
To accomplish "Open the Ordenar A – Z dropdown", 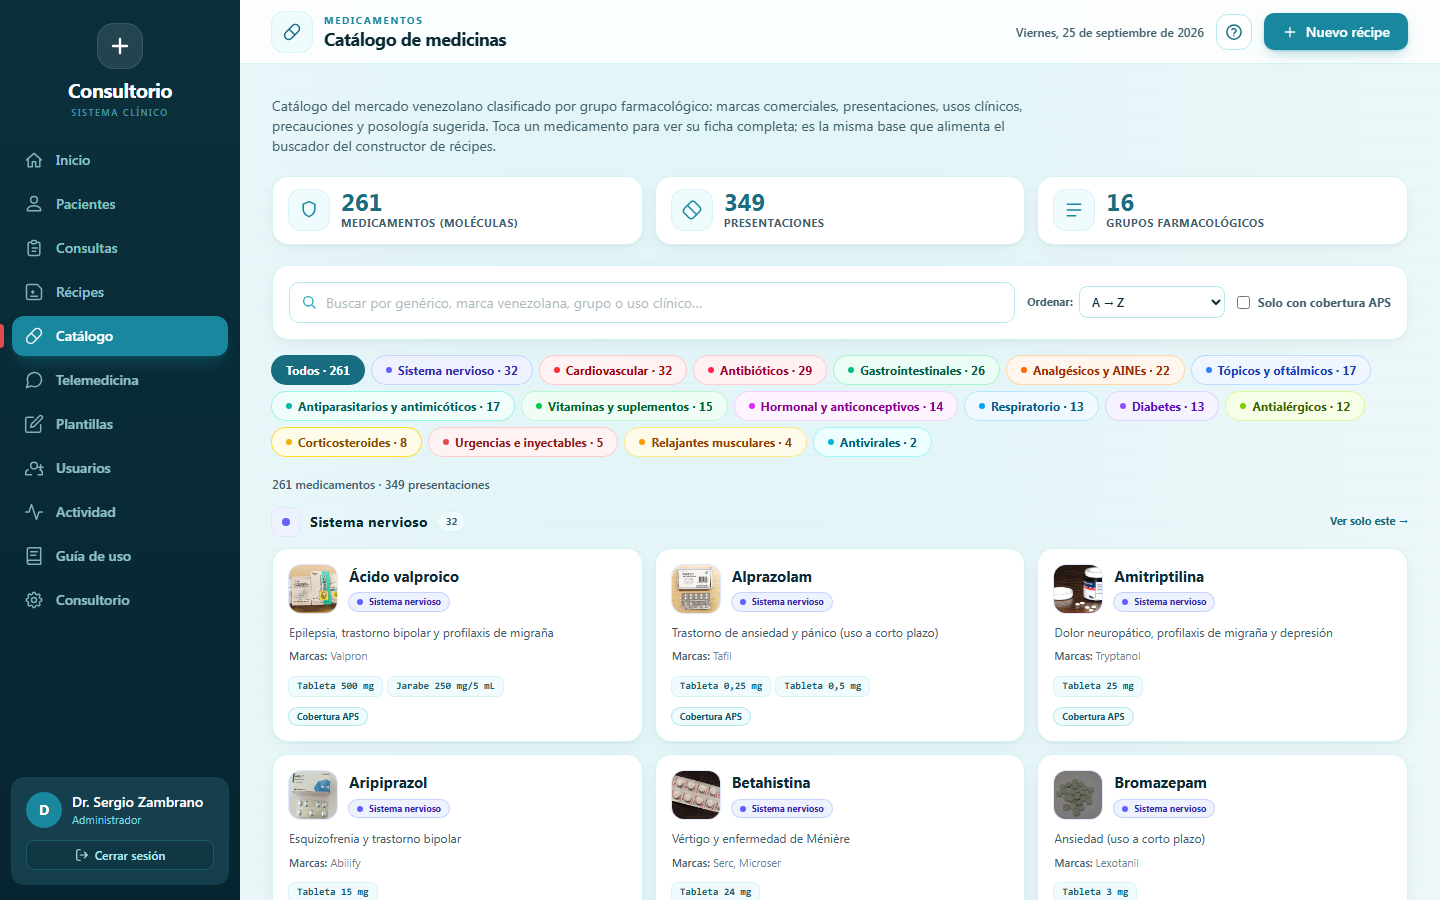I will (1152, 302).
